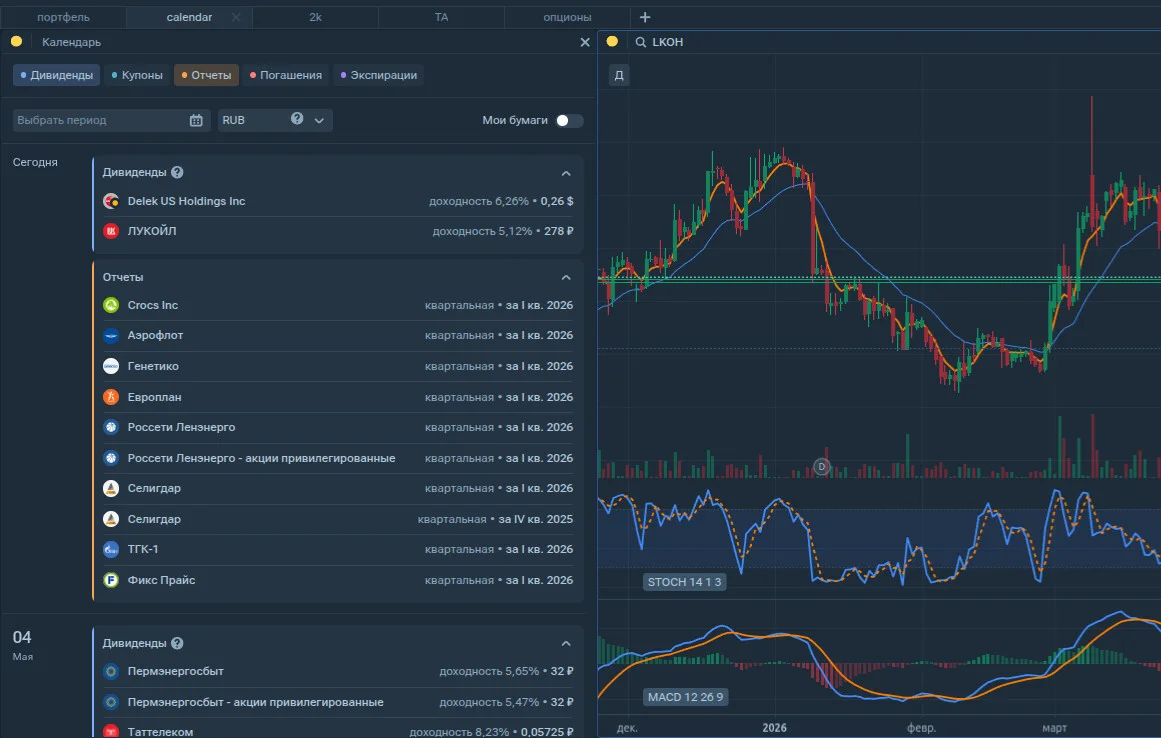
Task: Click the currency help question mark icon
Action: (297, 118)
